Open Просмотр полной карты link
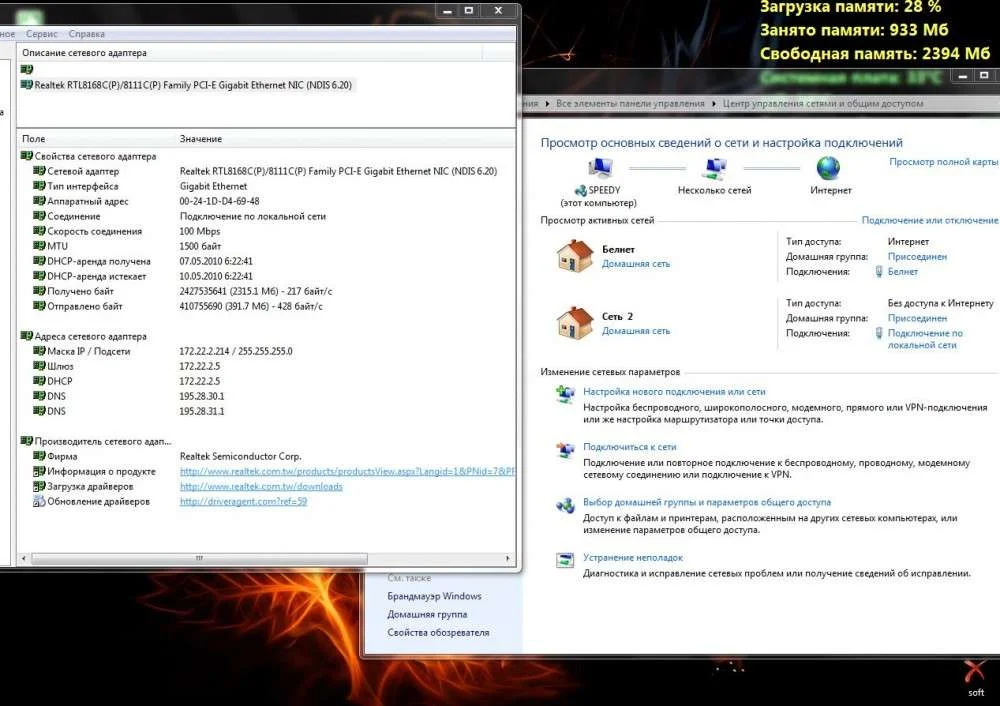Image resolution: width=1000 pixels, height=706 pixels. tap(943, 162)
